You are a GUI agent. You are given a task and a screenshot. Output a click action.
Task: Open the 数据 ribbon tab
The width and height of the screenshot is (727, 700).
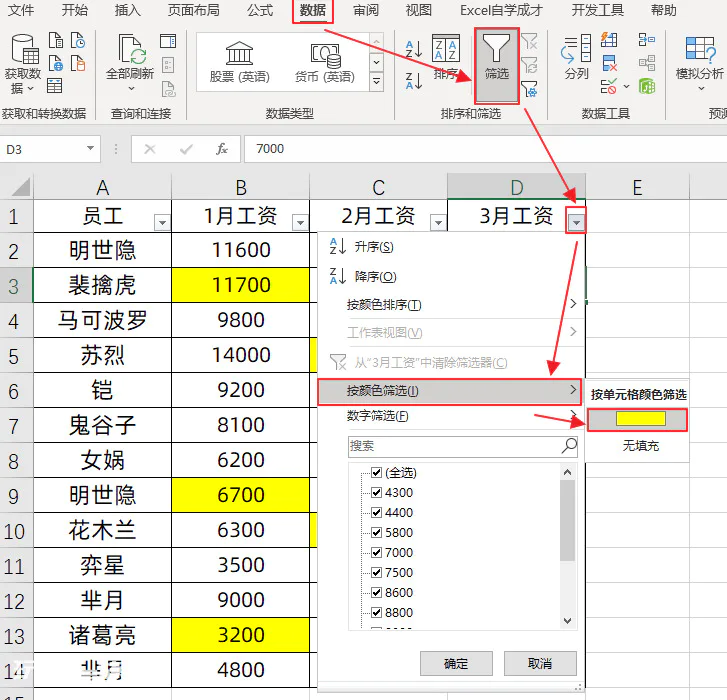(312, 10)
